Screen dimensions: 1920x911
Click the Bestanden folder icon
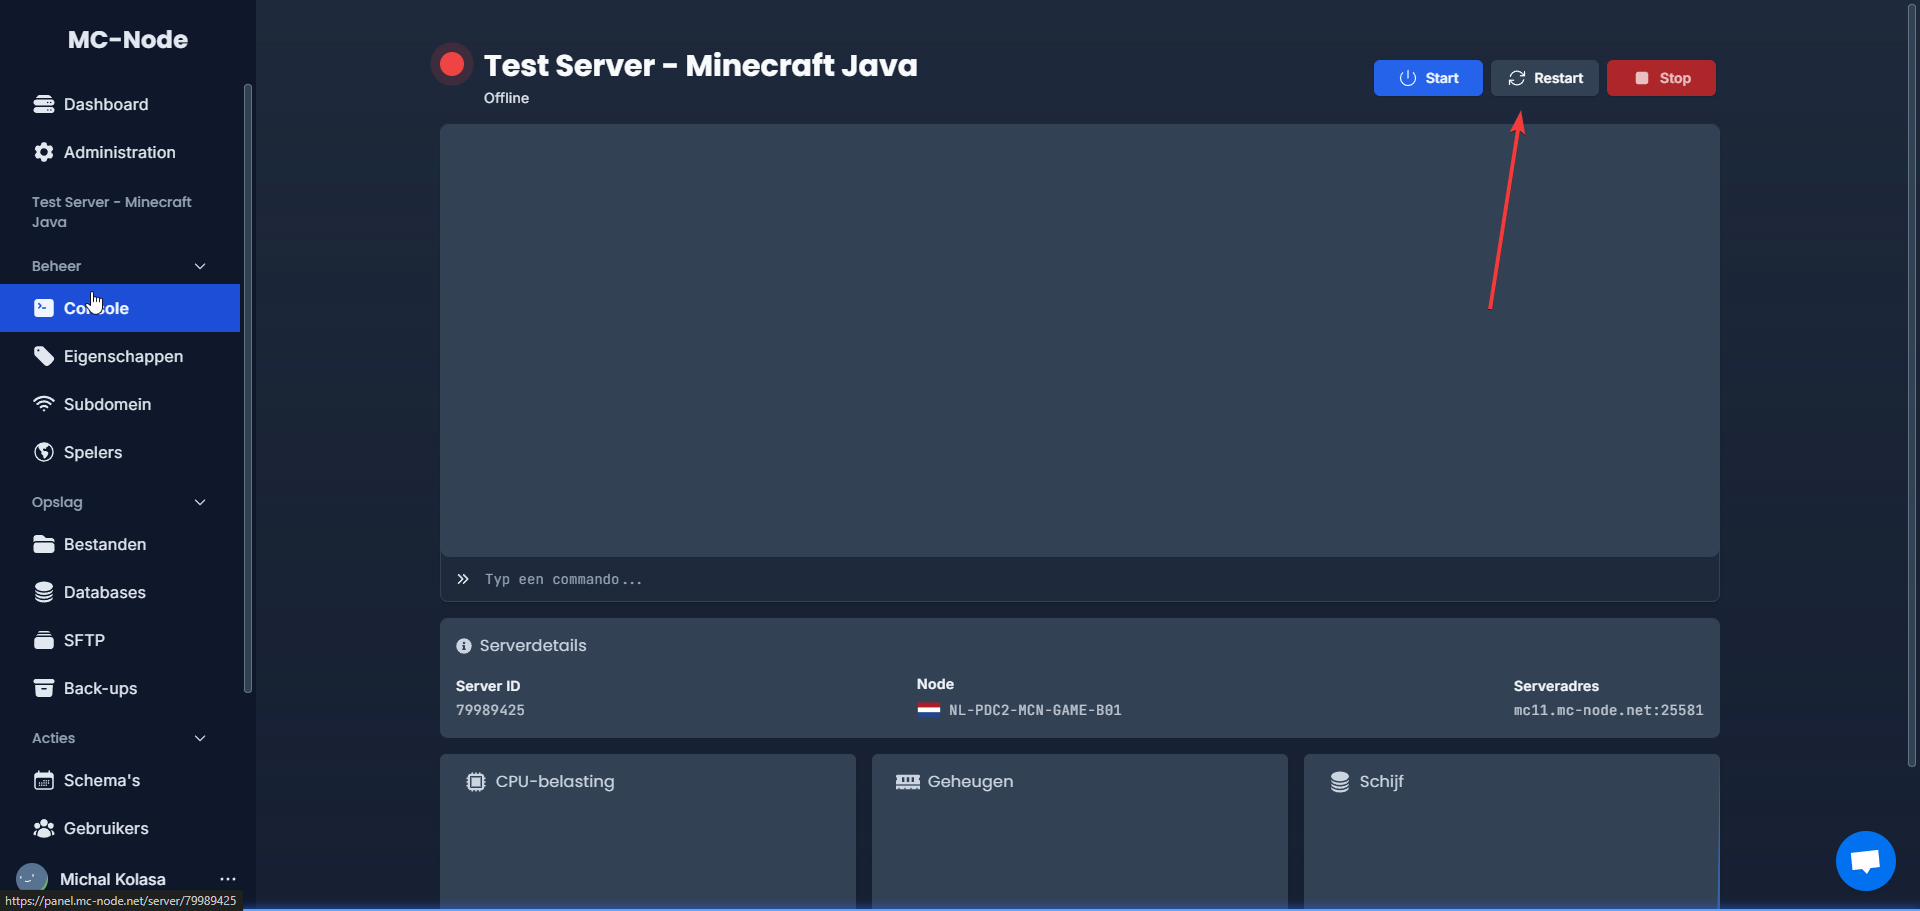[43, 544]
